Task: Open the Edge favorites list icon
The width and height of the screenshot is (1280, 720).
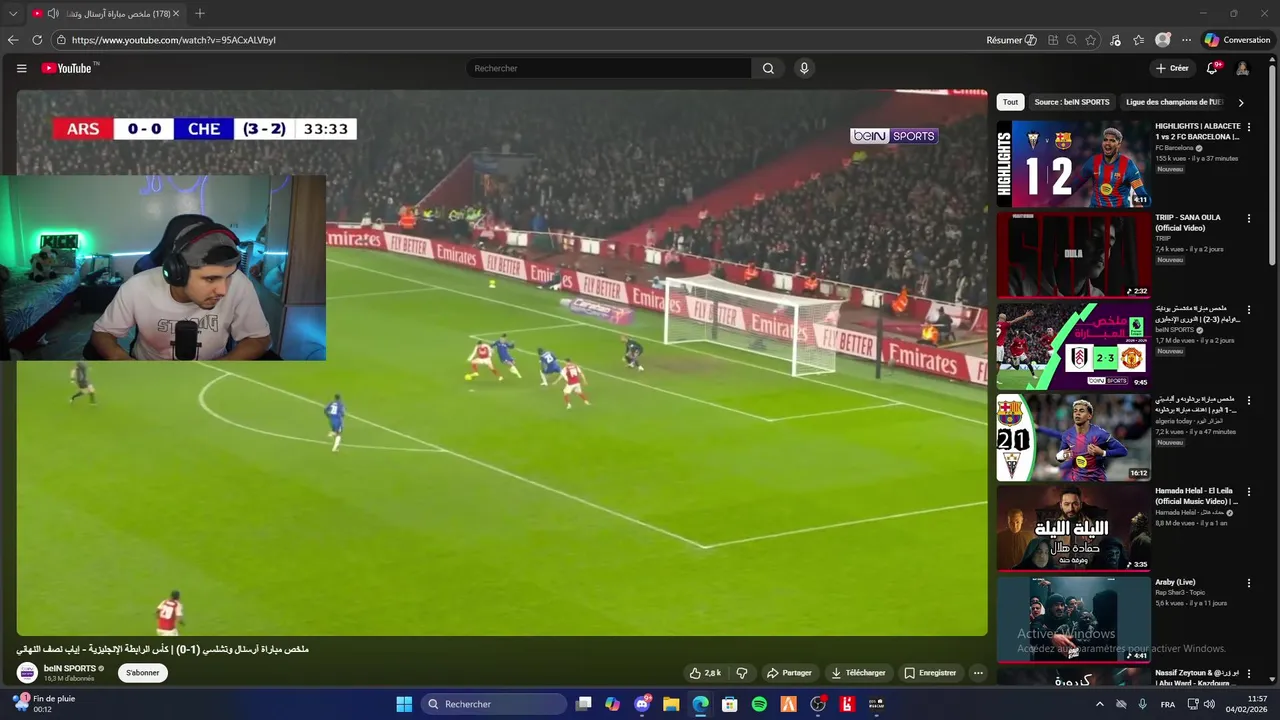Action: tap(1139, 40)
